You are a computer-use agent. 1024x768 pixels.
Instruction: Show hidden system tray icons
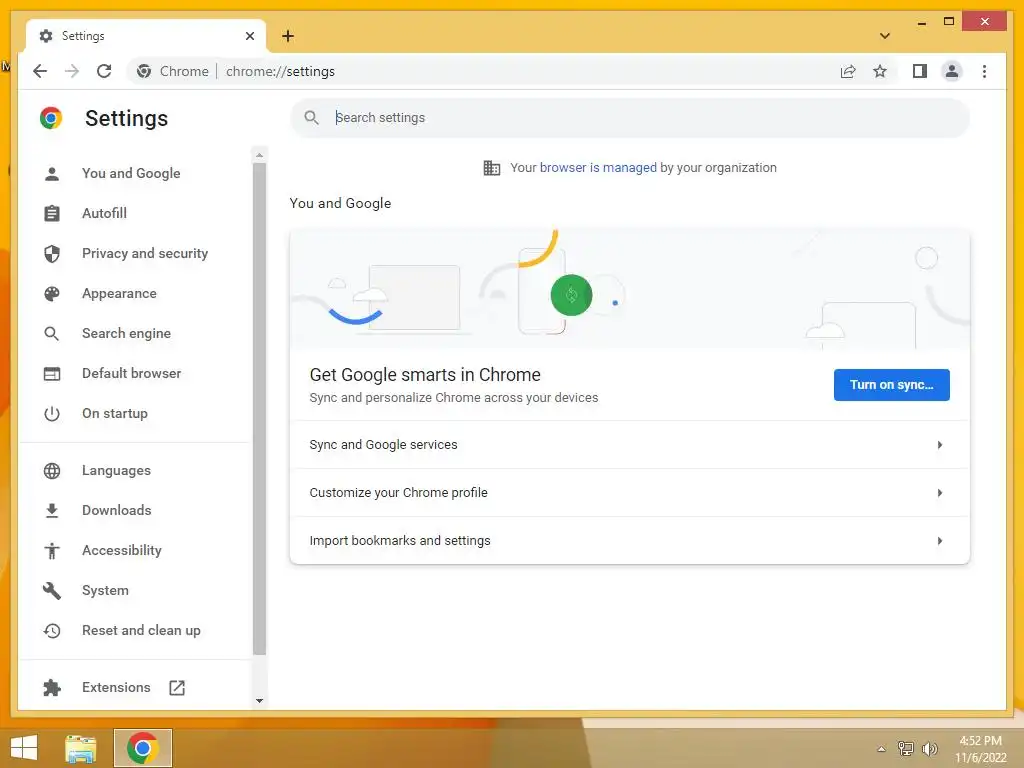tap(881, 749)
